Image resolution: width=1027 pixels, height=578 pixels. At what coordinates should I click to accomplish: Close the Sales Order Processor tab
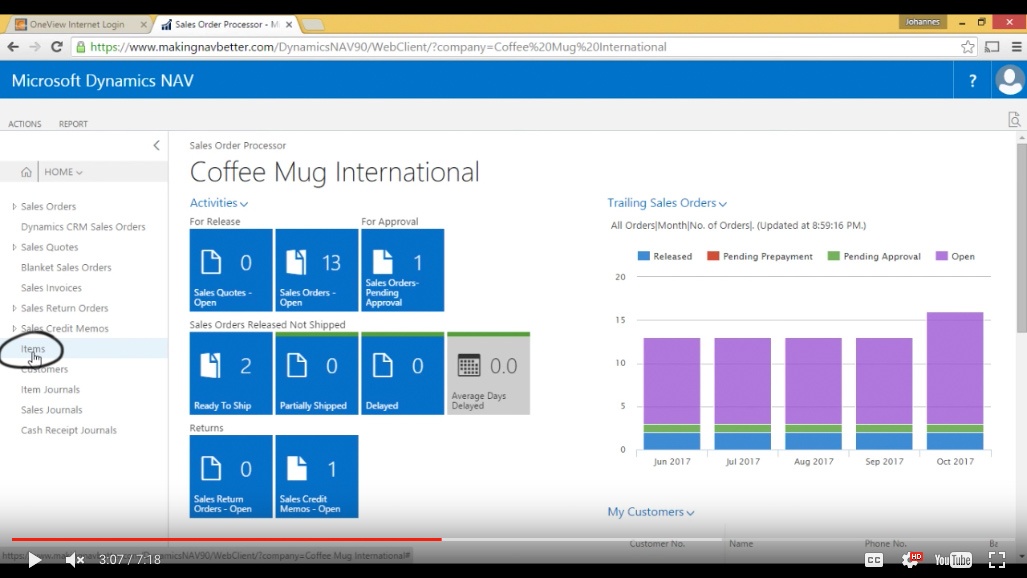(289, 24)
